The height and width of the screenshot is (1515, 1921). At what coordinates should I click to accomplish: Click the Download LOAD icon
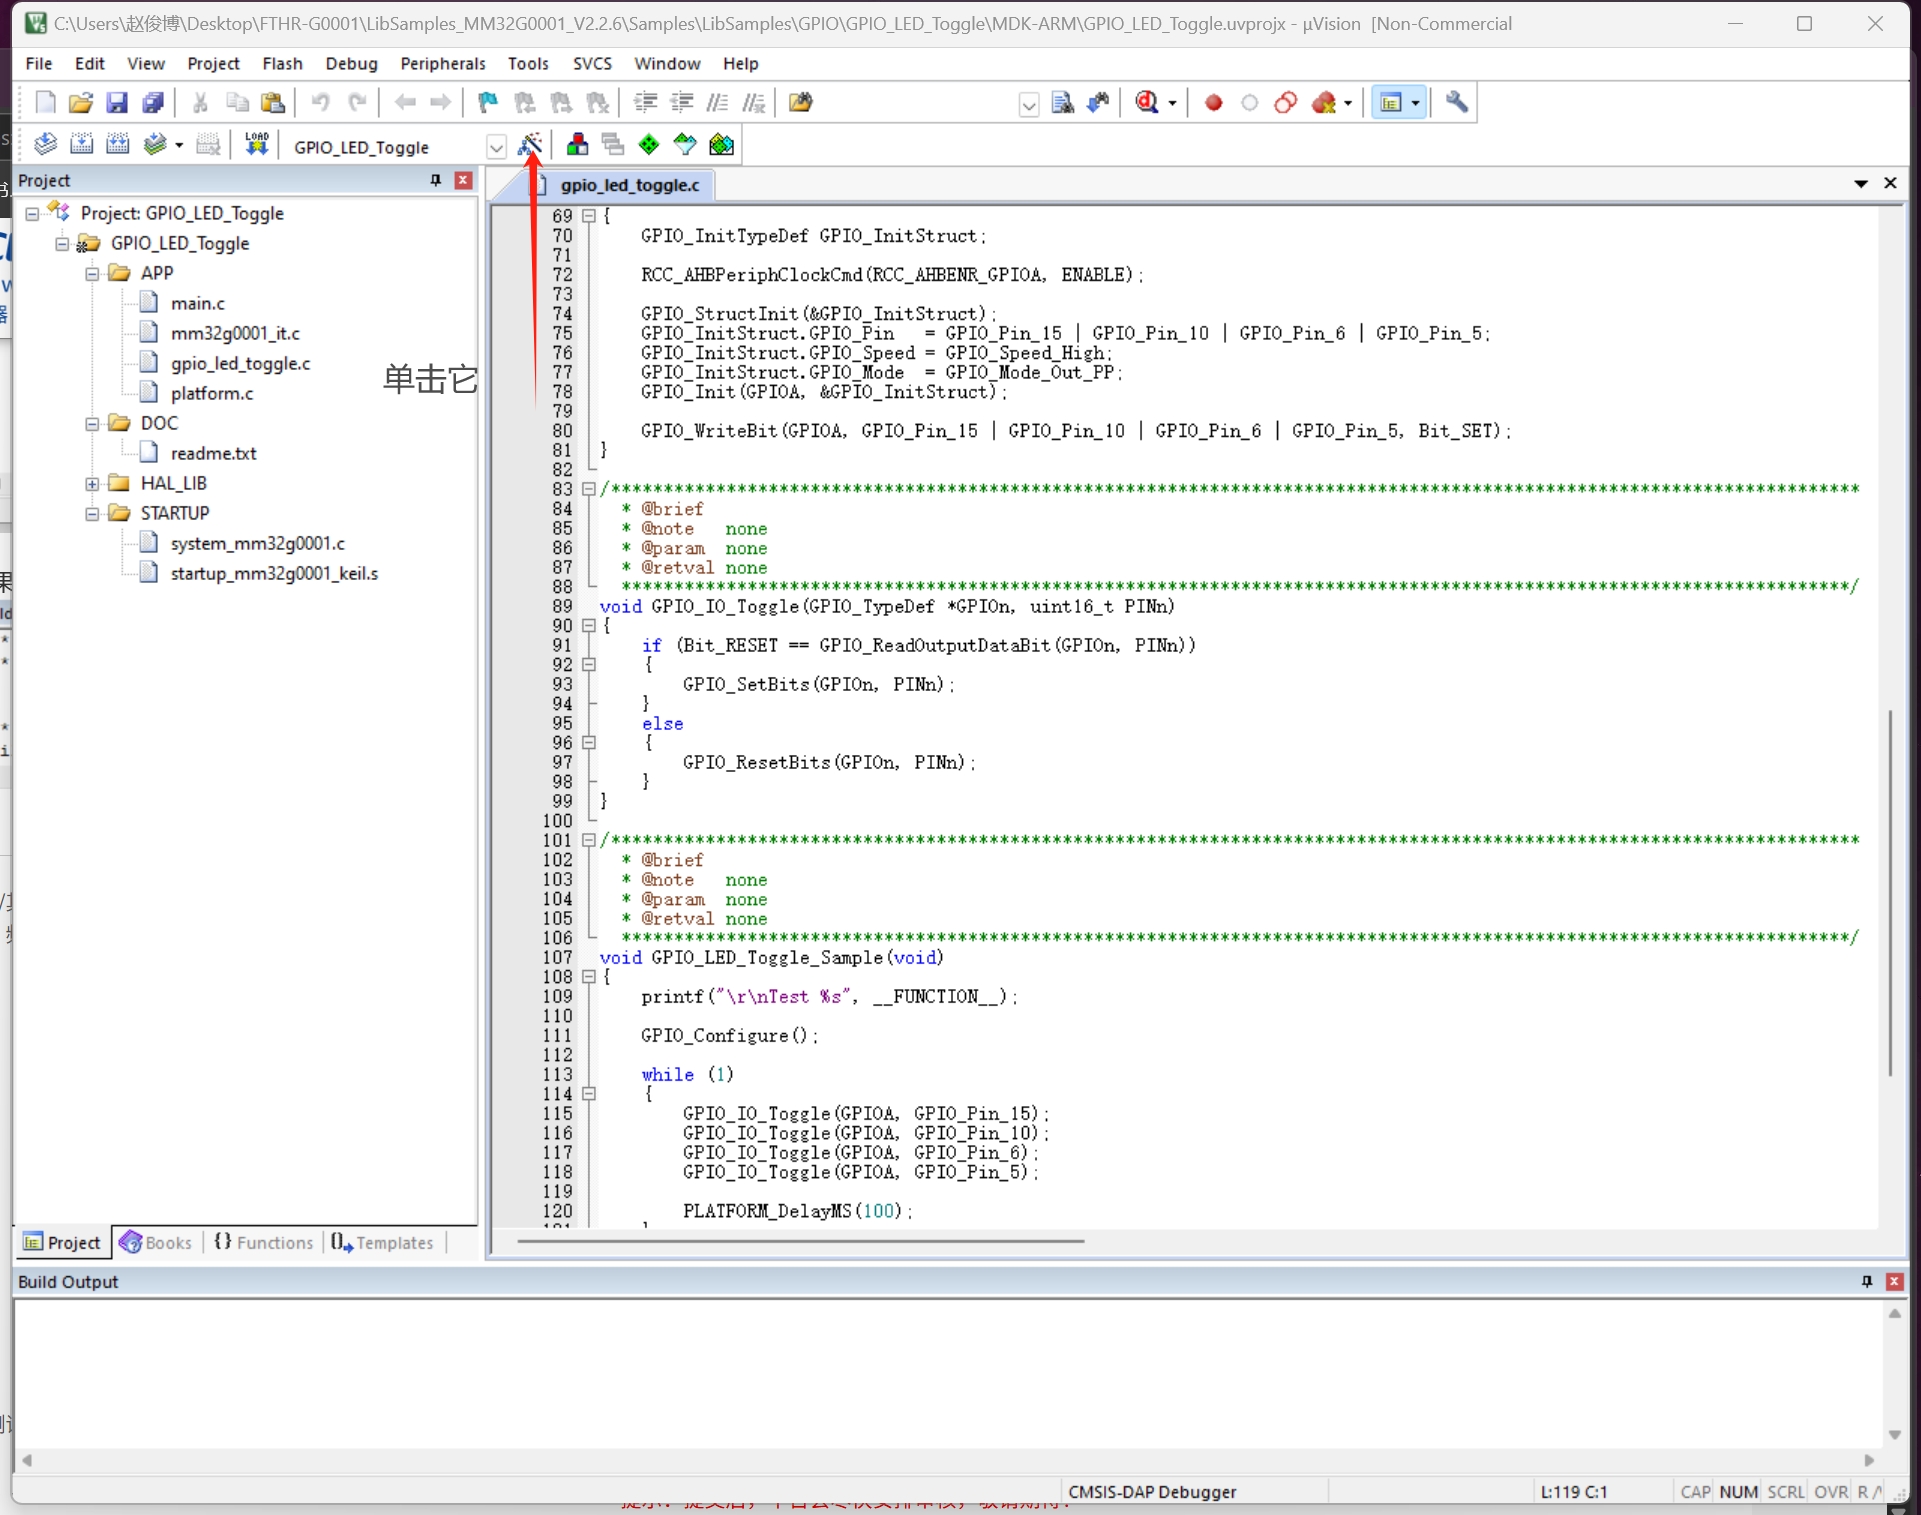click(x=257, y=145)
